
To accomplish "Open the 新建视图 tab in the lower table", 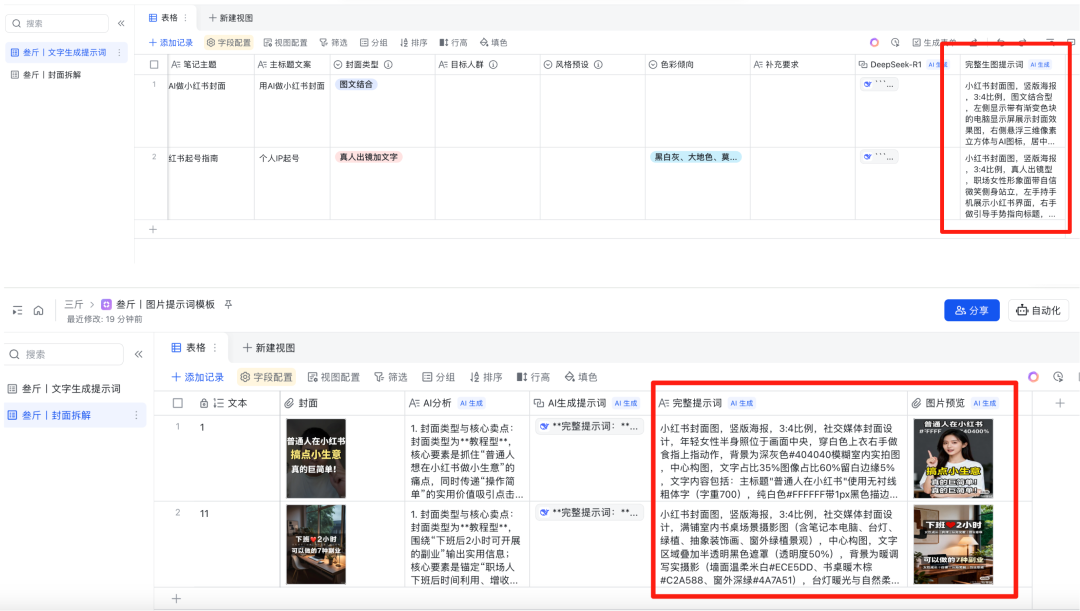I will [x=267, y=348].
